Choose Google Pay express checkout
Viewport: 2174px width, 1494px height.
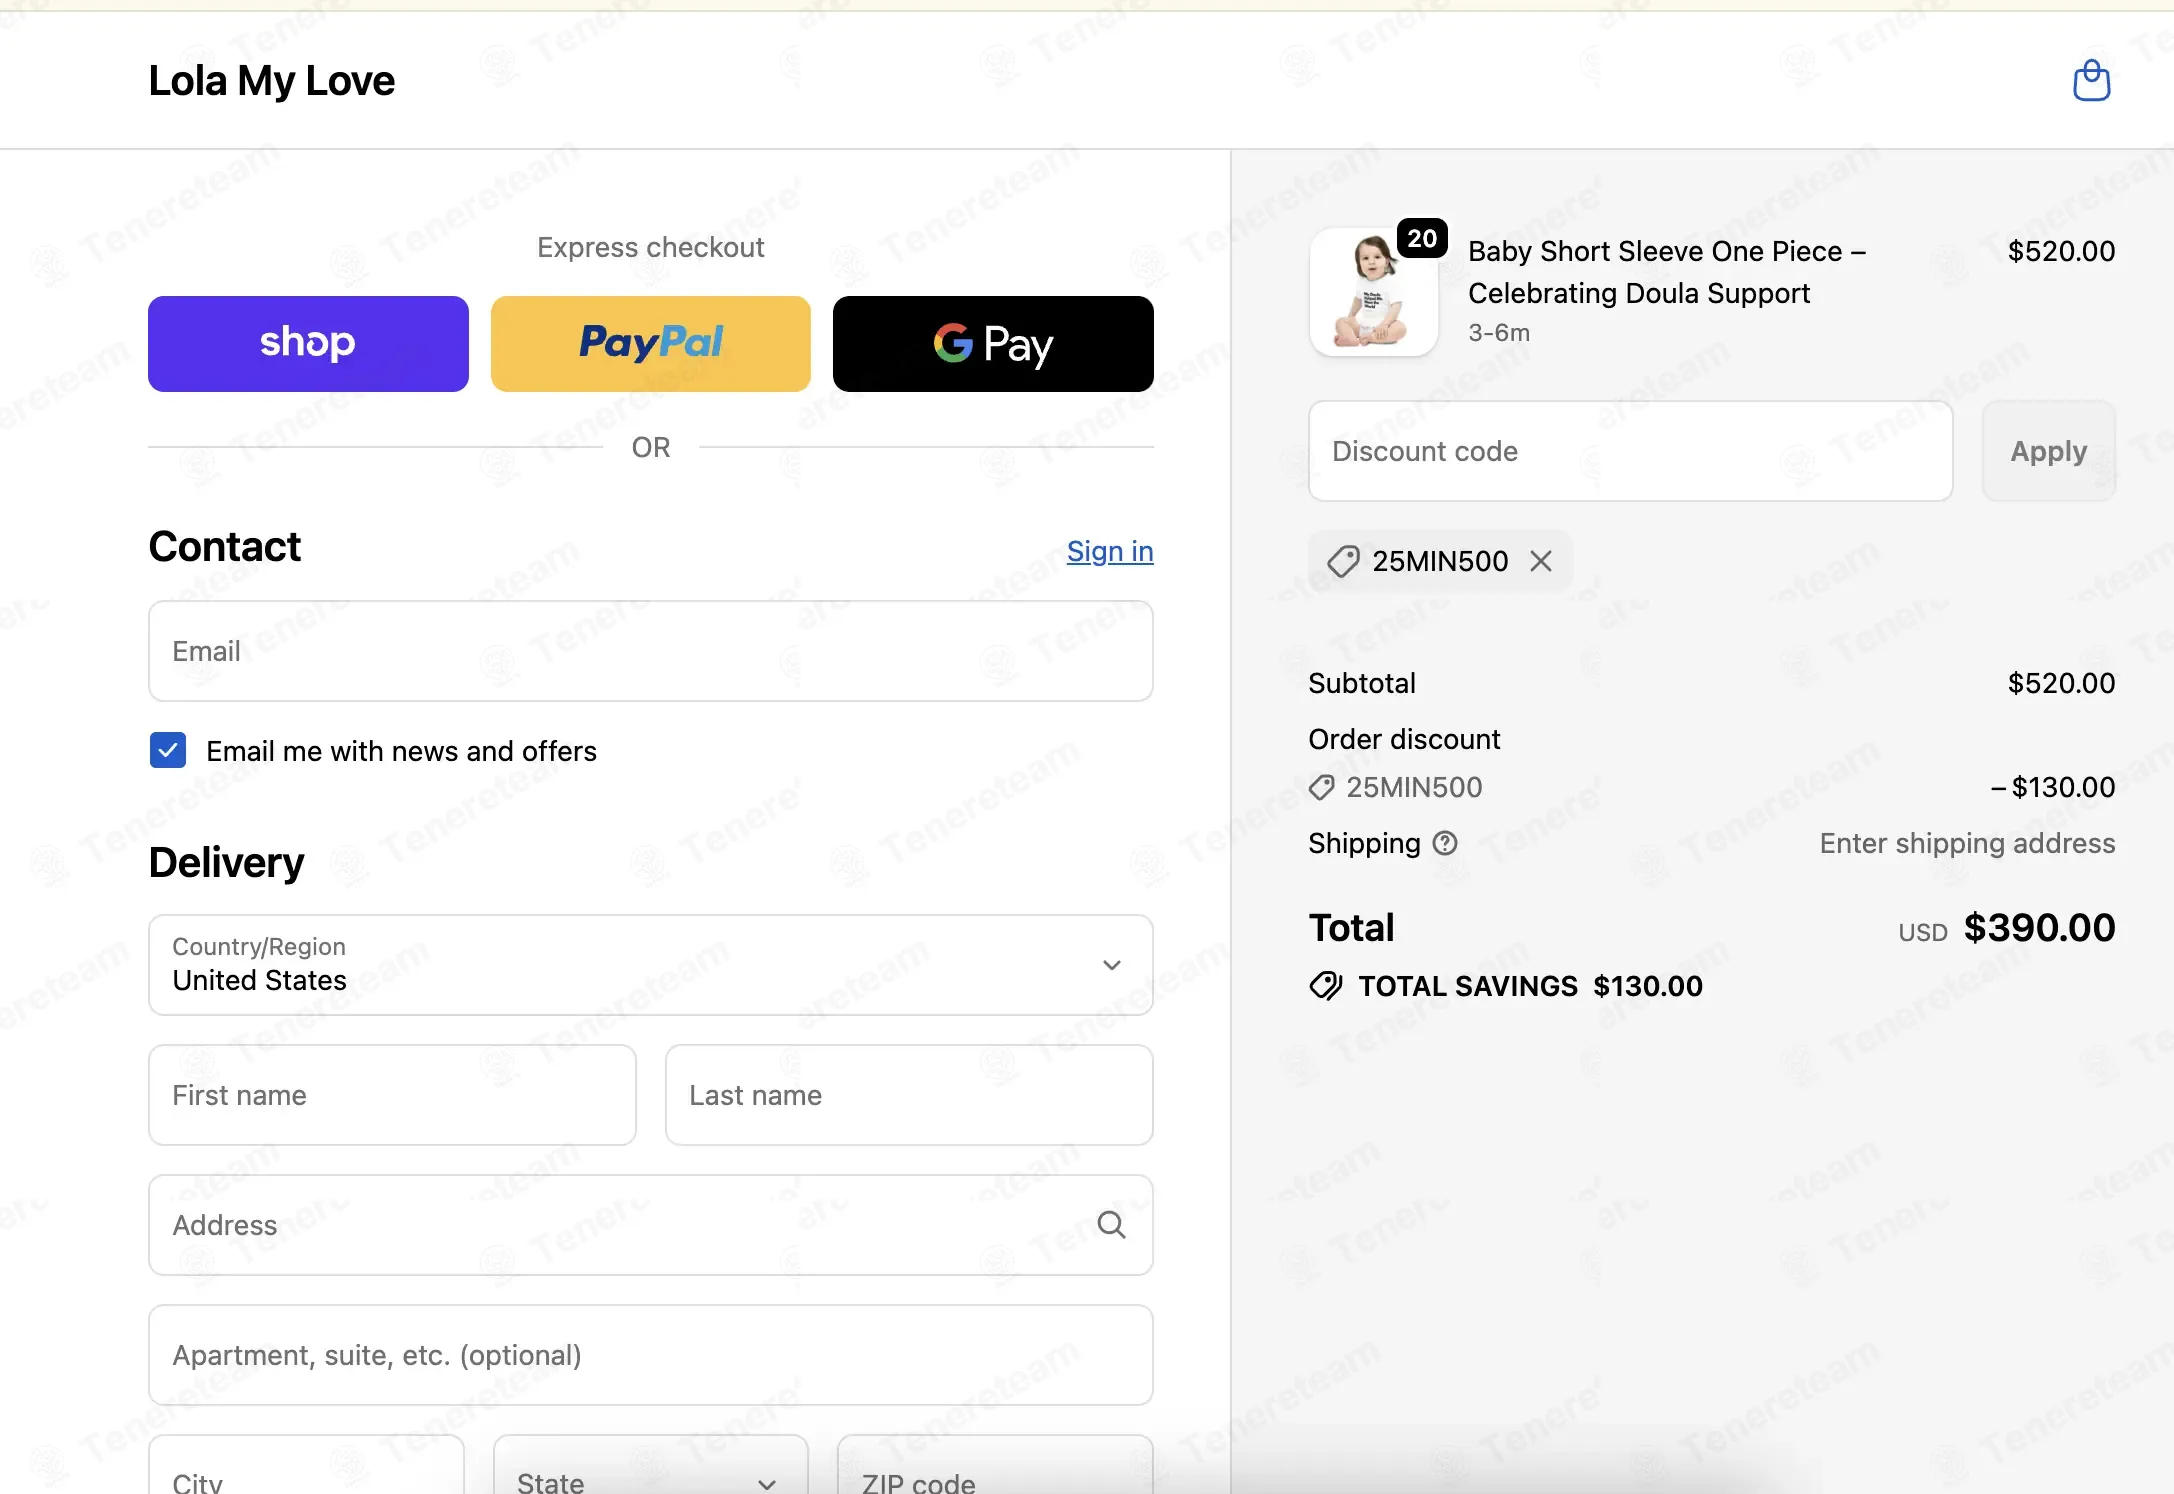pyautogui.click(x=993, y=343)
